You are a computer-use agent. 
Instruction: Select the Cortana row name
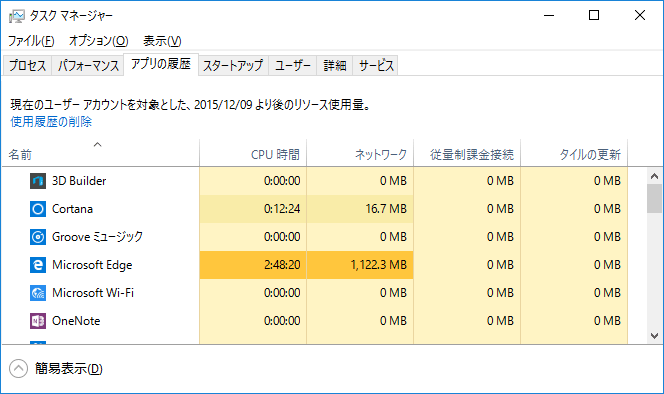(72, 209)
